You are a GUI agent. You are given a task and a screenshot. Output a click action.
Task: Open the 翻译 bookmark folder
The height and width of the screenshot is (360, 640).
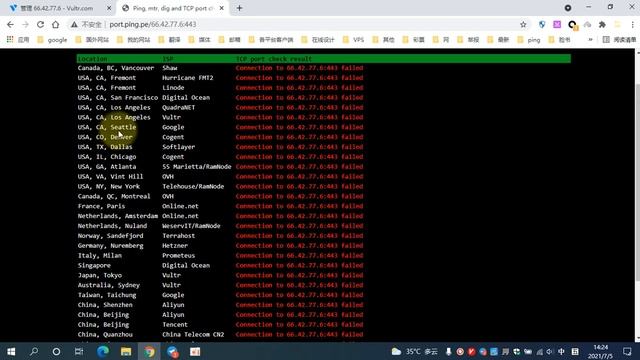click(169, 40)
